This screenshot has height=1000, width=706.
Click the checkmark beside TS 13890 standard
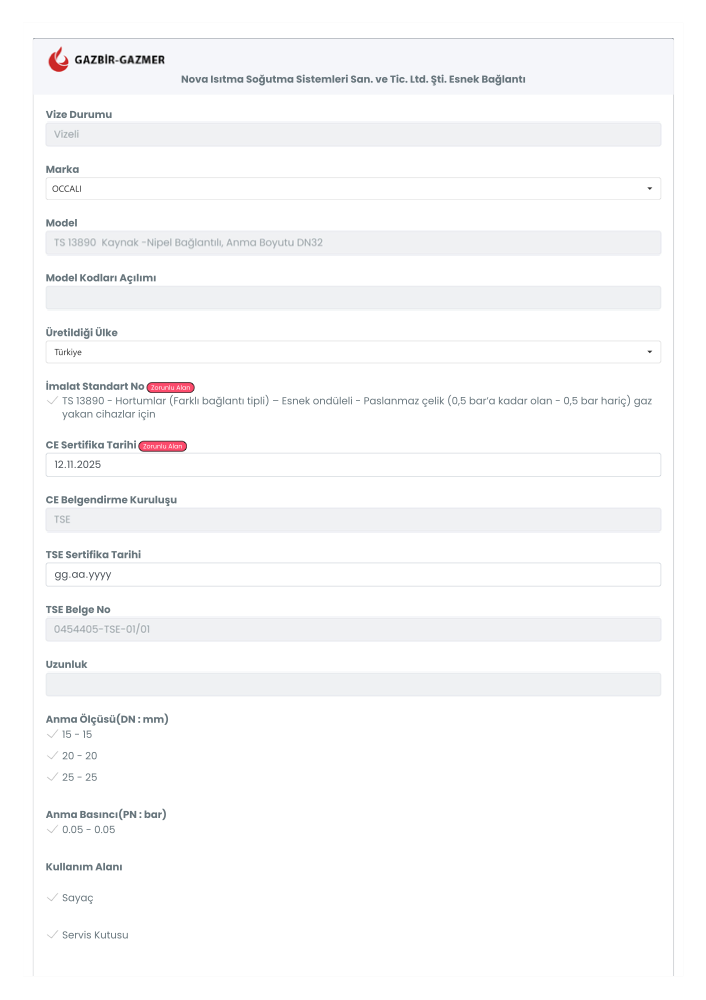[x=52, y=401]
